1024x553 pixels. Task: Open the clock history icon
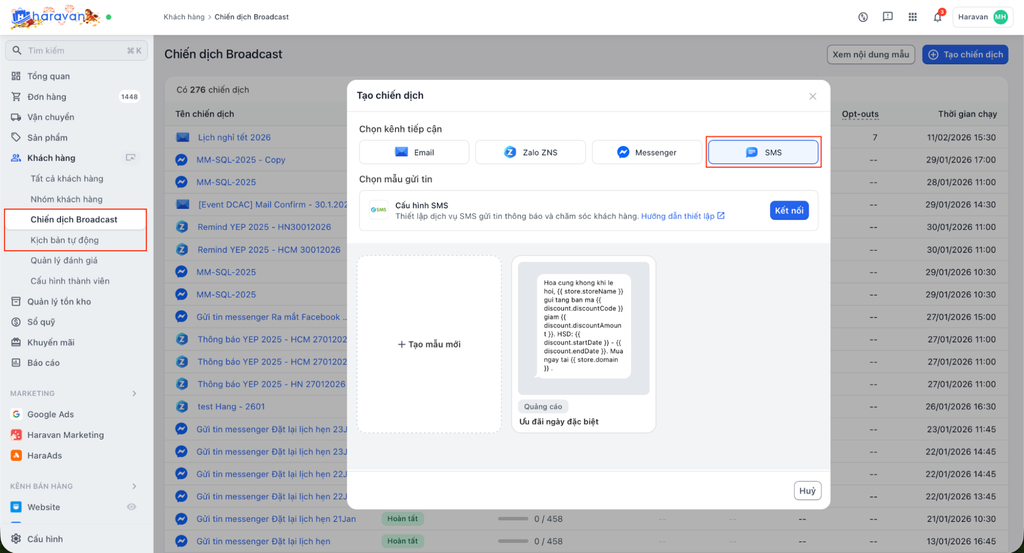[863, 17]
